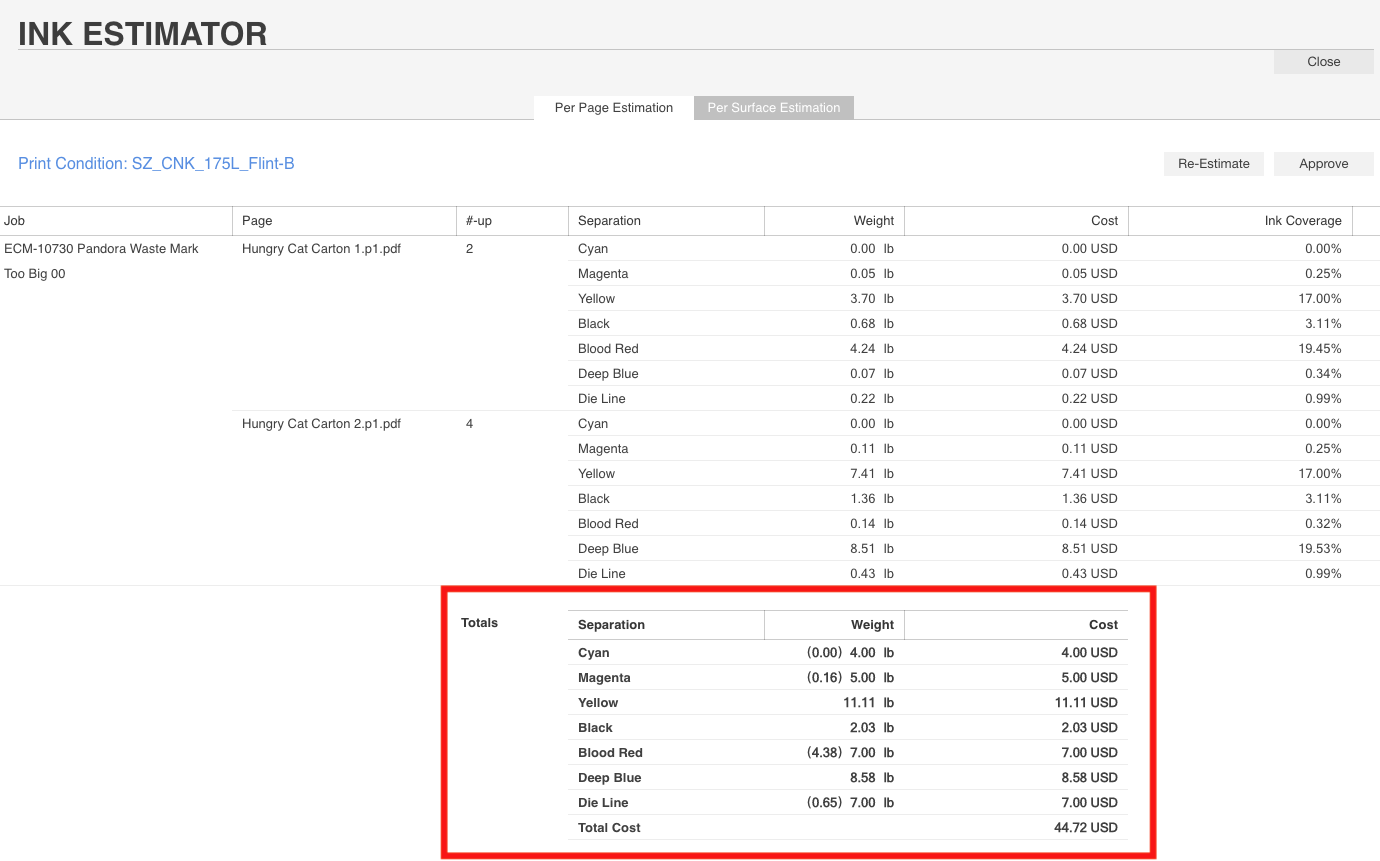Click #-up value 4 for Carton 2
This screenshot has height=861, width=1380.
coord(470,424)
